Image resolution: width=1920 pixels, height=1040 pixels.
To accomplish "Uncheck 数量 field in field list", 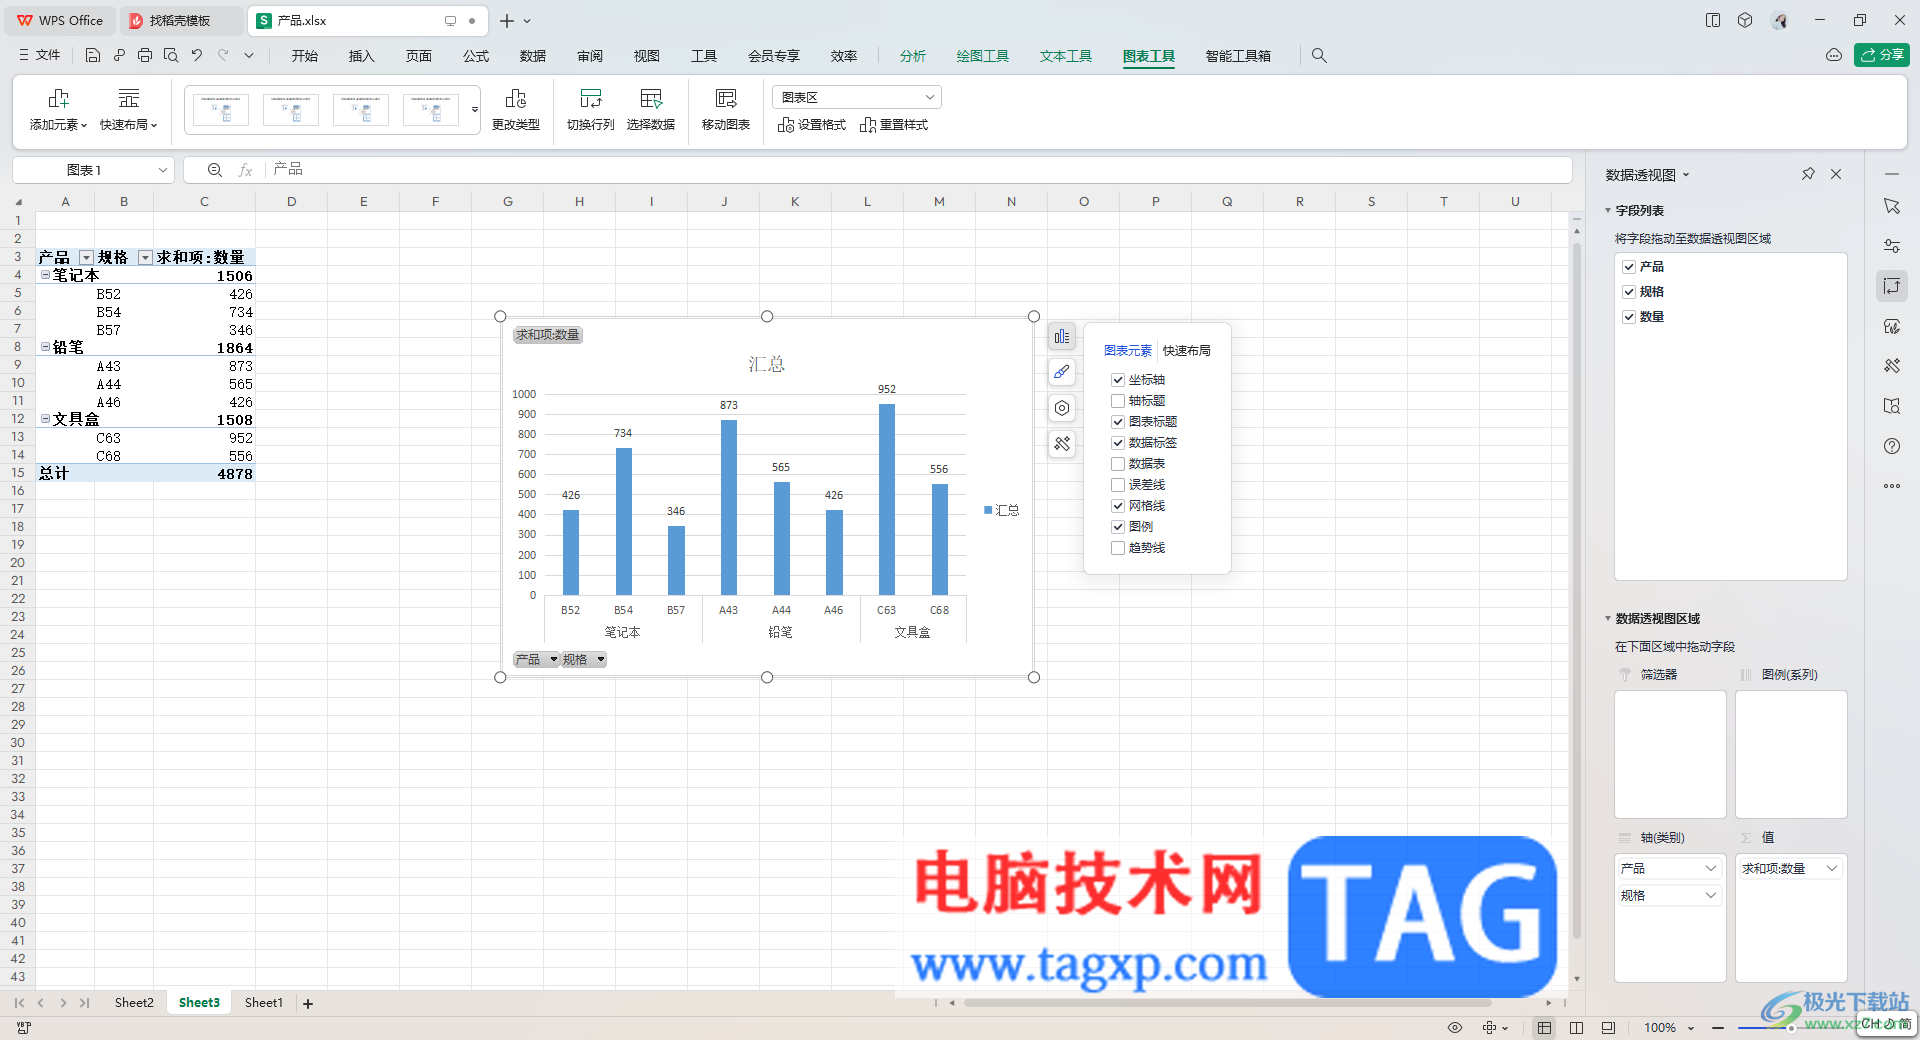I will [1629, 317].
